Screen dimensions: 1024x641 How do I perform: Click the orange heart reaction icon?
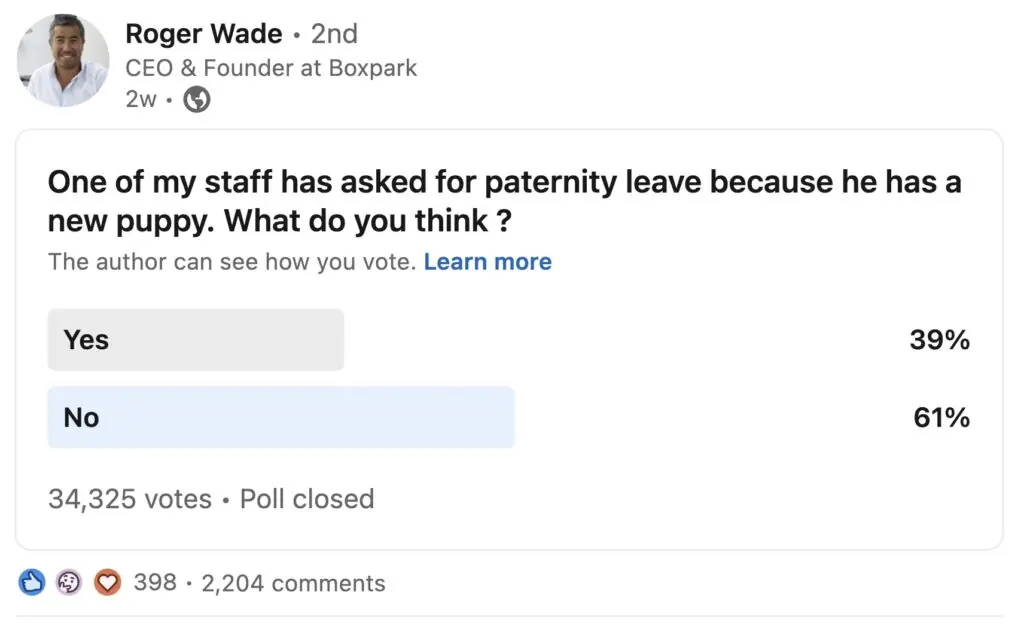107,582
